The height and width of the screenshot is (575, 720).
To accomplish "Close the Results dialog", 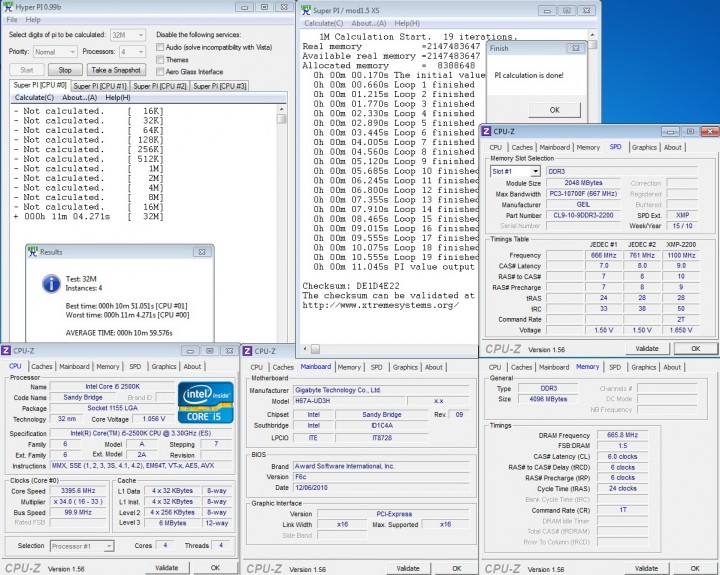I will pos(202,252).
